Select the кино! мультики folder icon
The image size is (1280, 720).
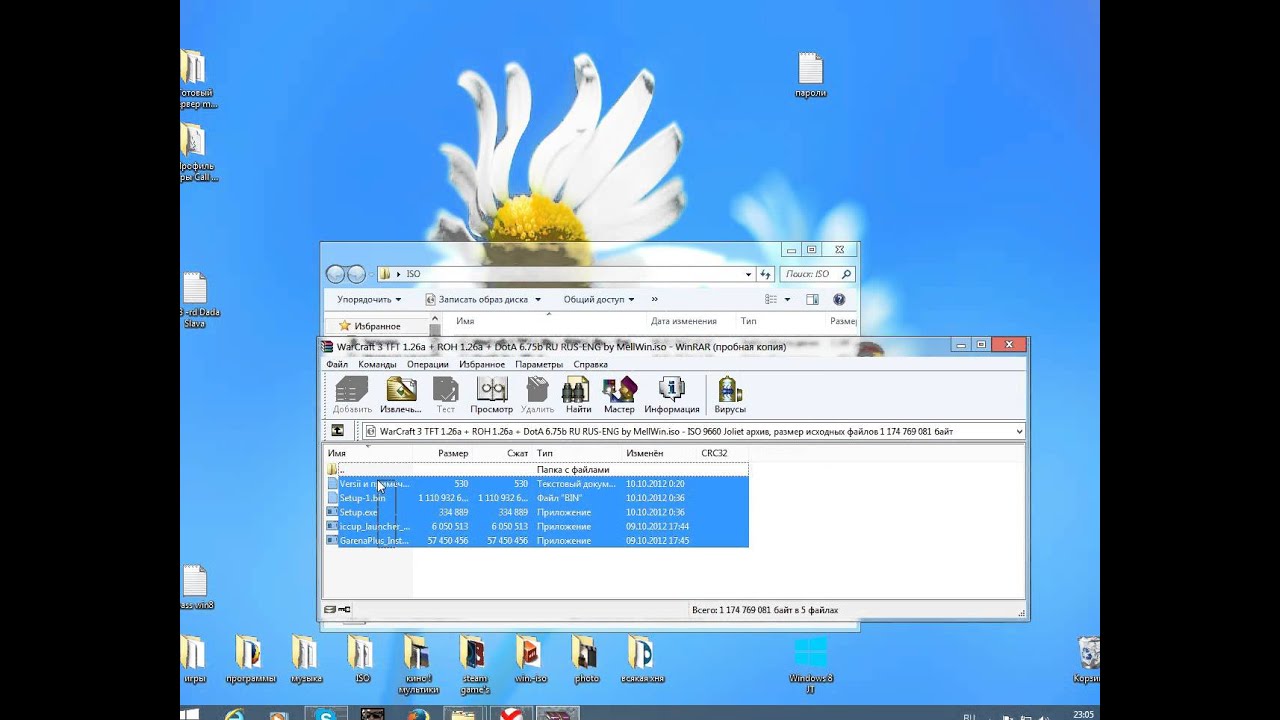(418, 663)
